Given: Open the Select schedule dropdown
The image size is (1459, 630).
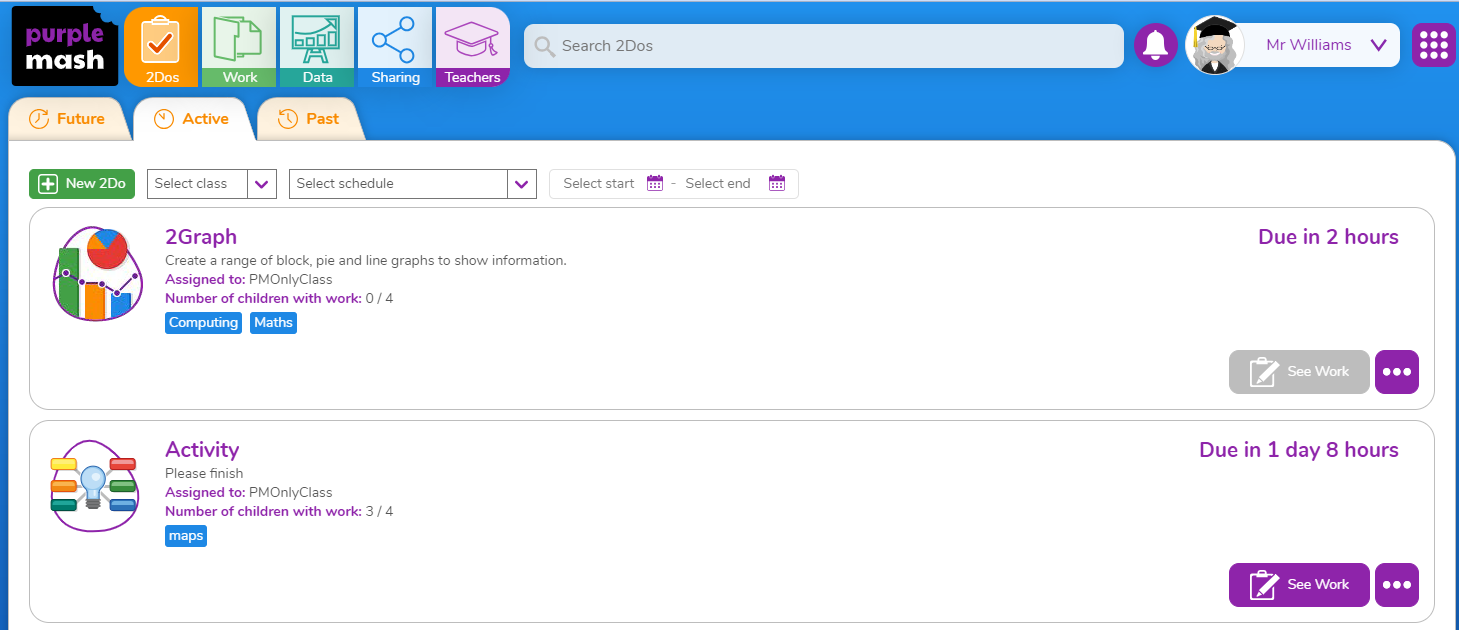Looking at the screenshot, I should tap(413, 184).
